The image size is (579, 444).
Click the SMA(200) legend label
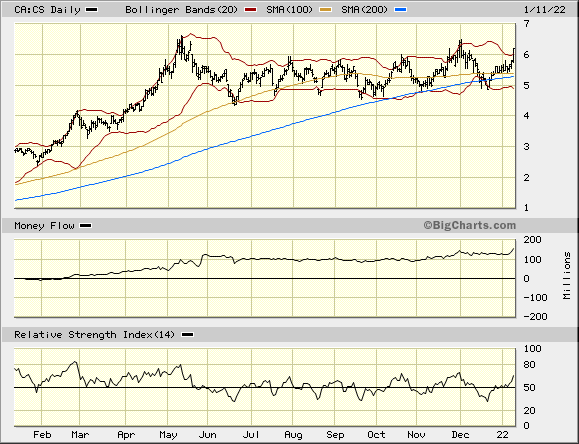point(364,10)
